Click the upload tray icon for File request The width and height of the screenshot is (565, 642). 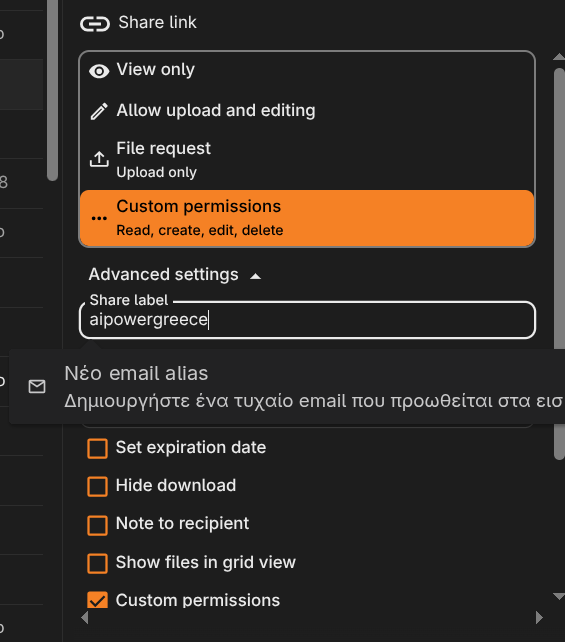tap(99, 160)
